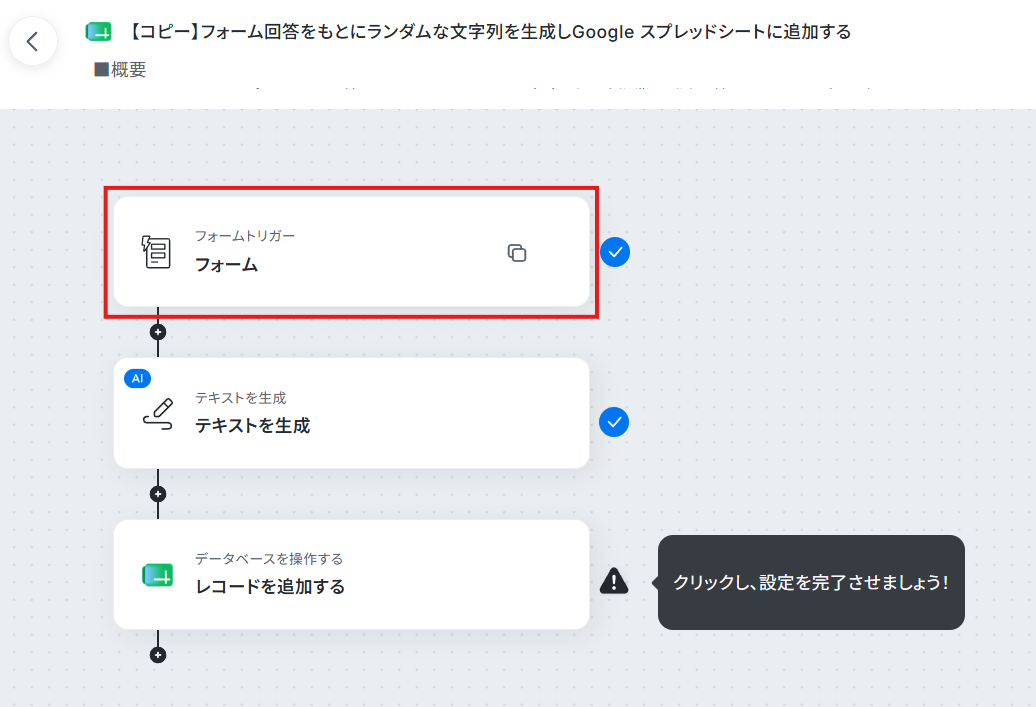Click blue checkmark next to テキストを生成 step
Viewport: 1036px width, 707px height.
[x=614, y=422]
